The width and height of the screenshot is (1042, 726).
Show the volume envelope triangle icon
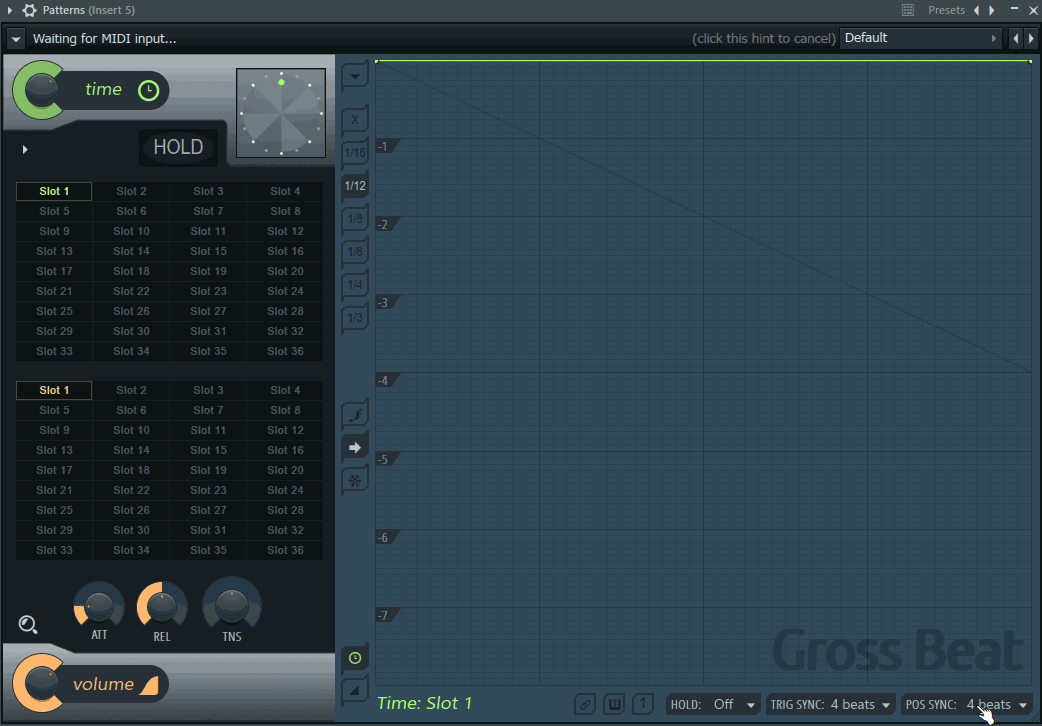point(355,691)
